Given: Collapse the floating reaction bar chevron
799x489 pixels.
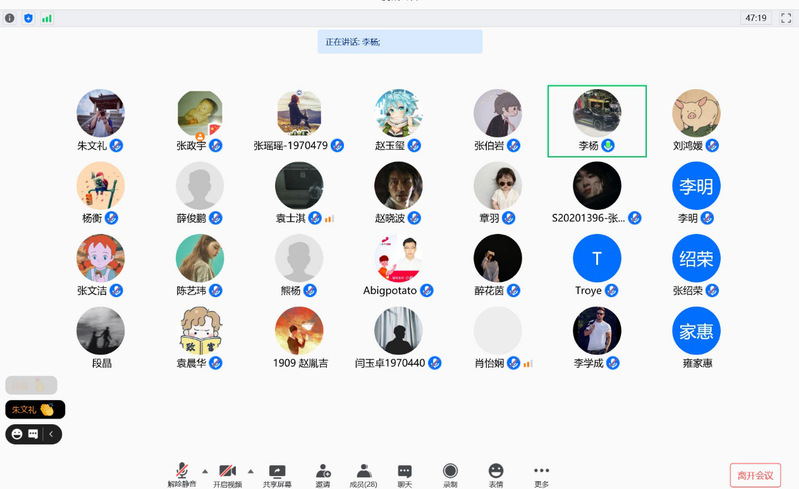Looking at the screenshot, I should [x=53, y=434].
